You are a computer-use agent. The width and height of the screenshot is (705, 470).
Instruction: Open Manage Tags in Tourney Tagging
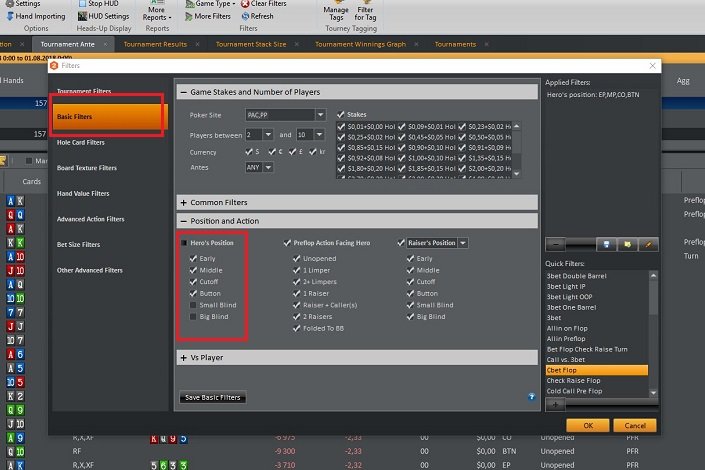[x=336, y=10]
